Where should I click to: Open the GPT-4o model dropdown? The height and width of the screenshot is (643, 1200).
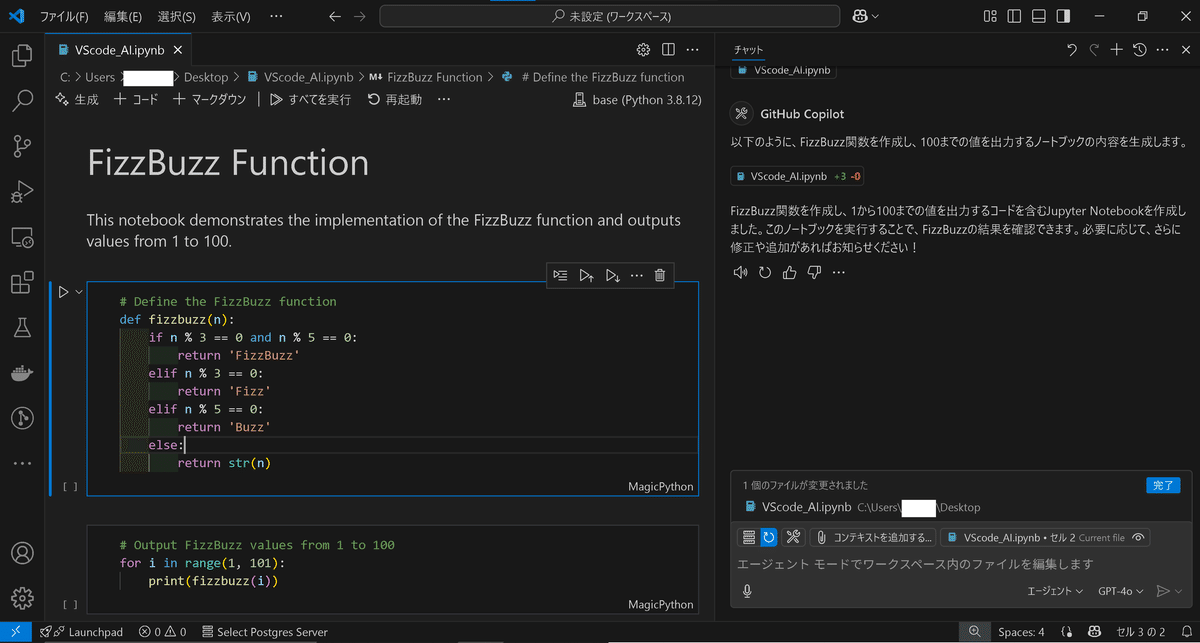1120,591
